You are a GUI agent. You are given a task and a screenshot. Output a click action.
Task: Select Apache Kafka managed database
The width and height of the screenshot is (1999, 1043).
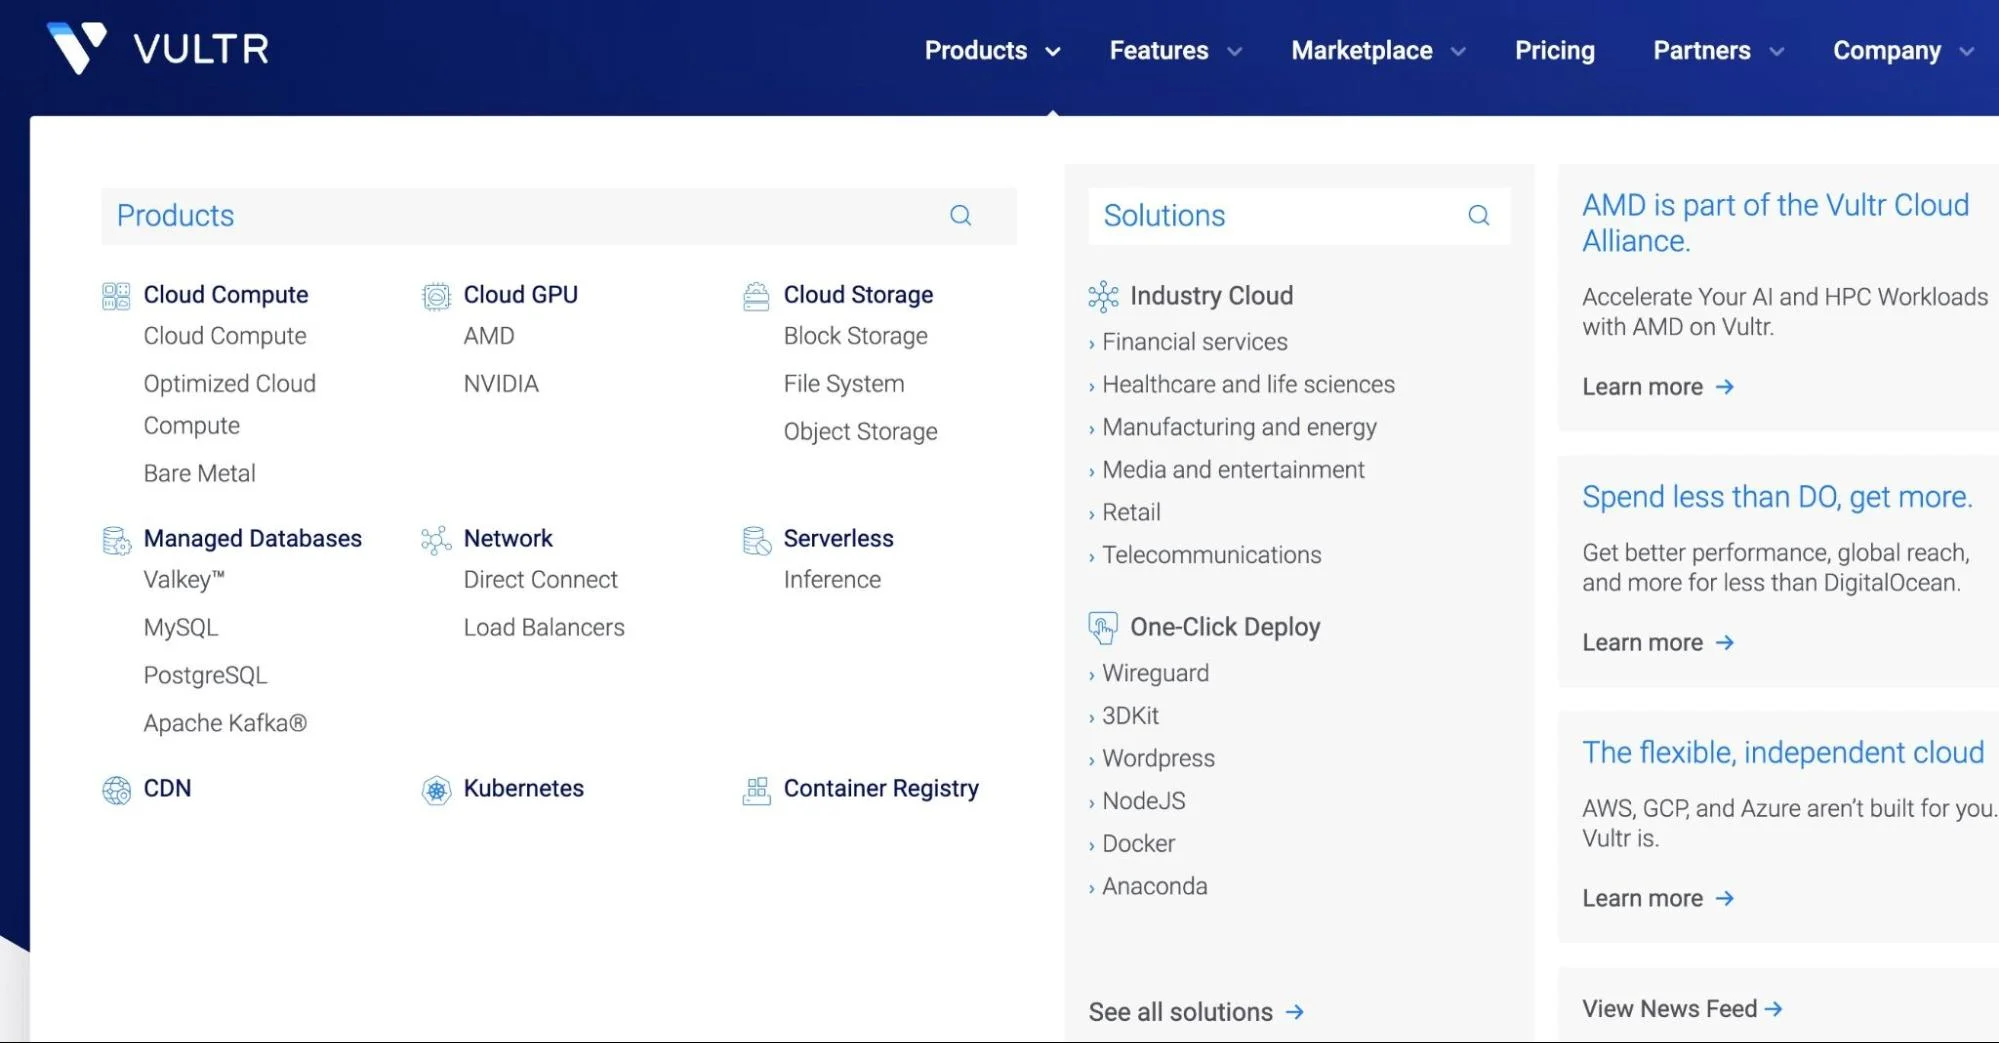[225, 724]
